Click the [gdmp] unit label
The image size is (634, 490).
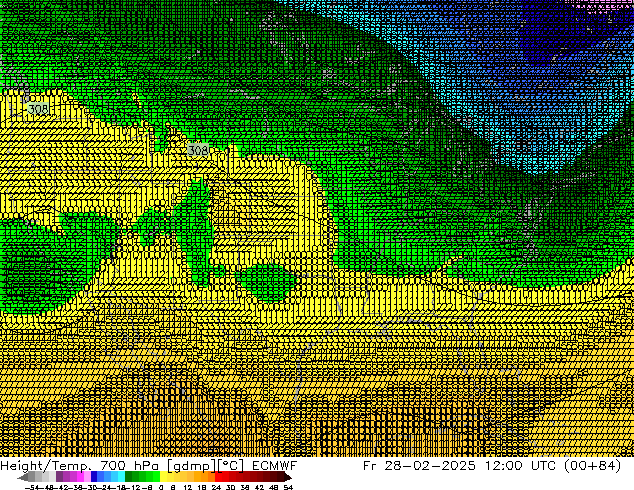192,466
